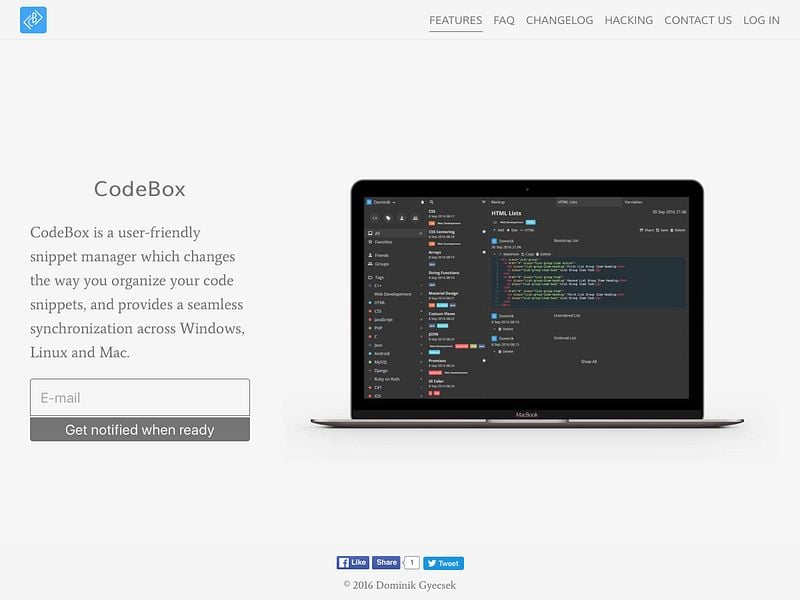Click the blue CodeBox logo icon
The height and width of the screenshot is (600, 800).
click(x=33, y=20)
